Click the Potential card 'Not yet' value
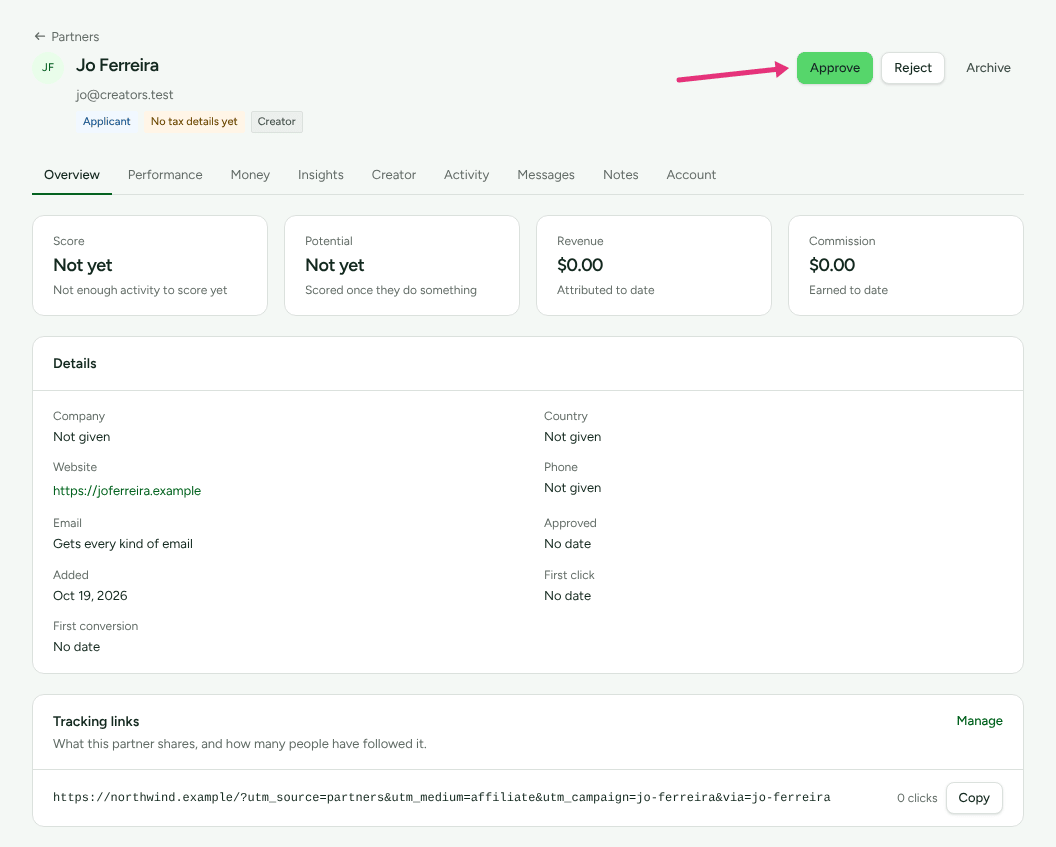The height and width of the screenshot is (847, 1056). [335, 265]
